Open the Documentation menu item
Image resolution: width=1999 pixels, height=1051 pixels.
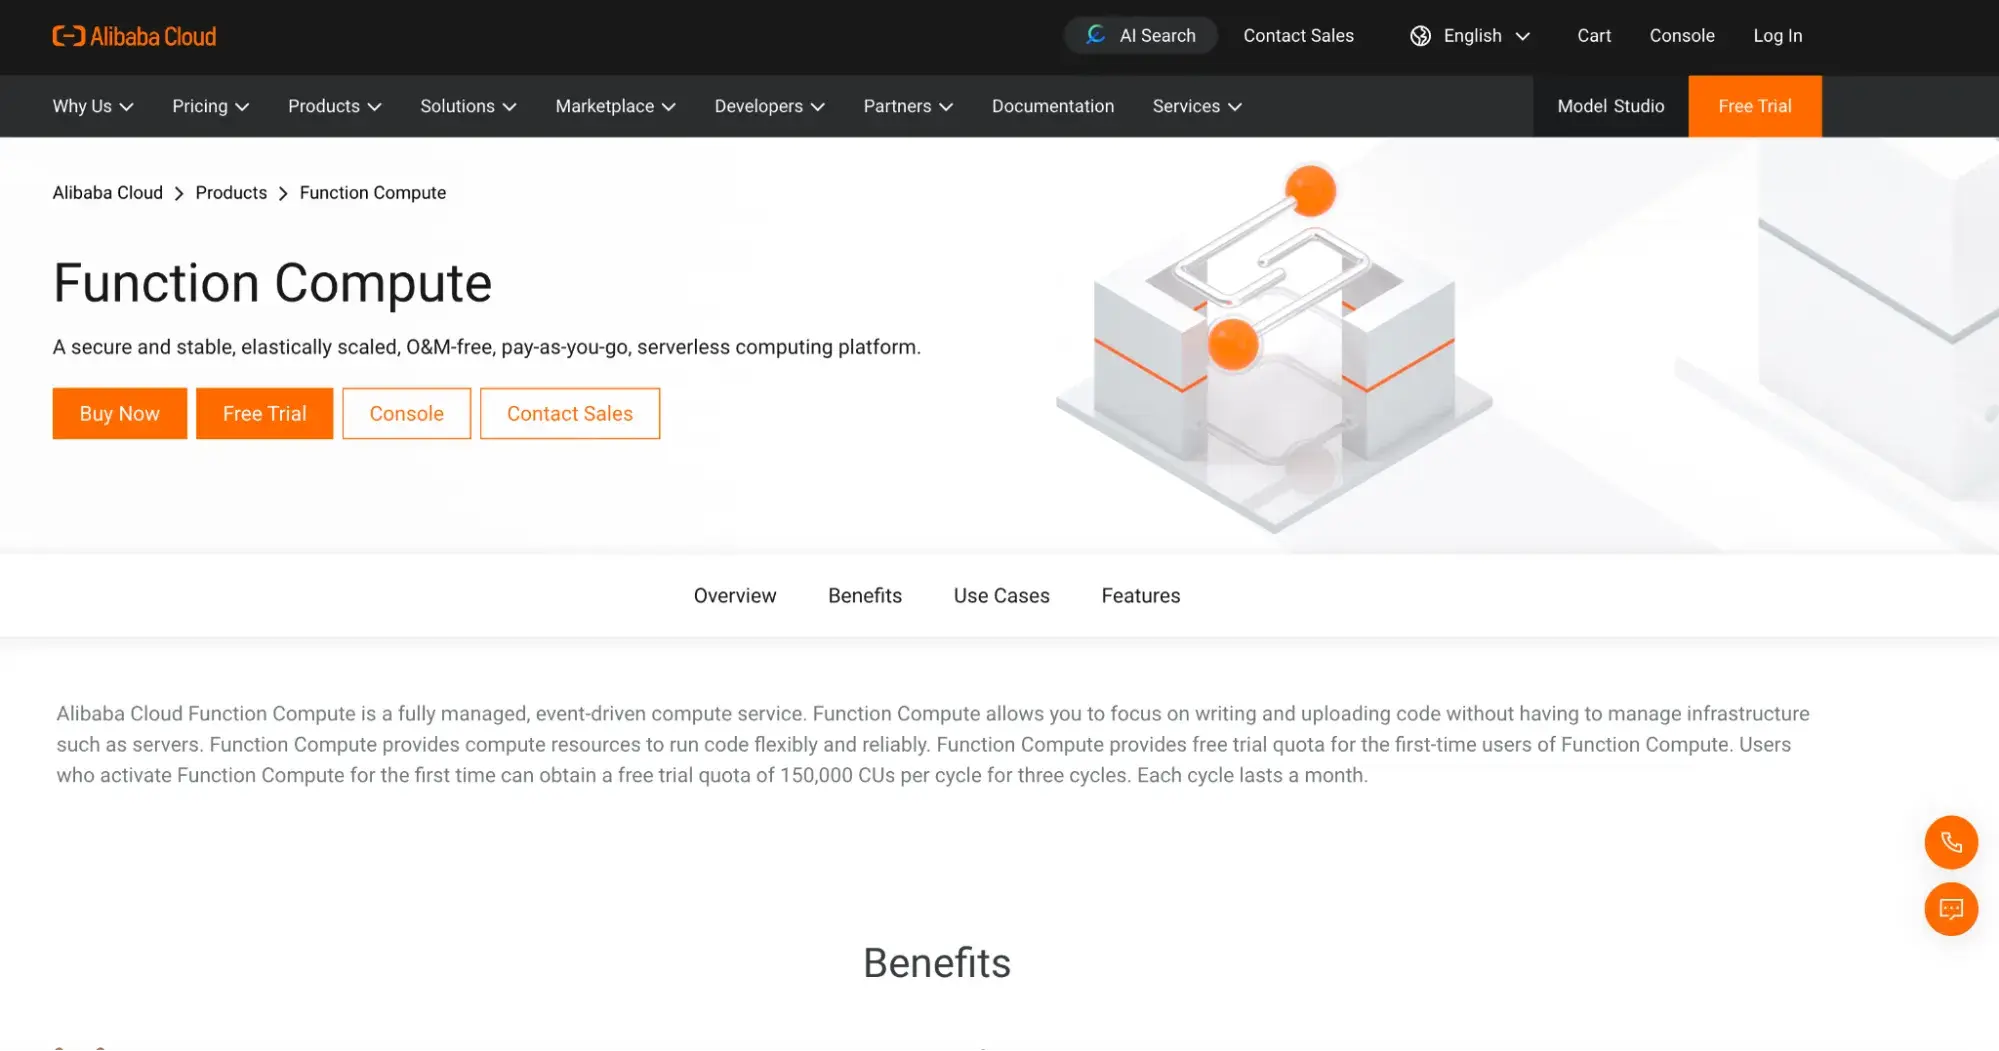[x=1052, y=106]
